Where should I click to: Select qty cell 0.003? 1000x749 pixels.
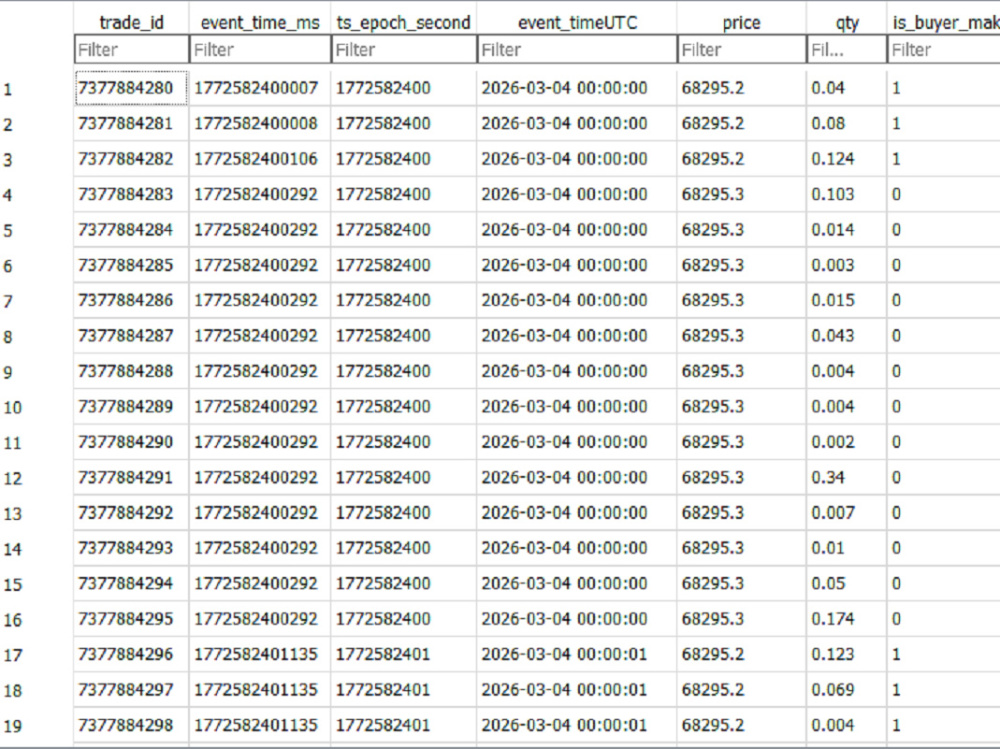[x=847, y=265]
